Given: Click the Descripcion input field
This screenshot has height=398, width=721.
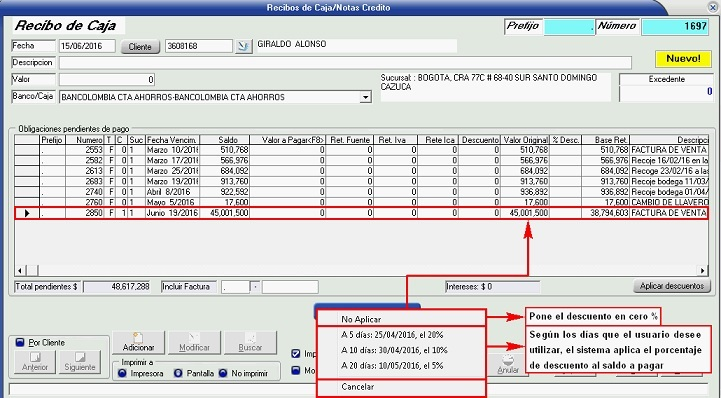Looking at the screenshot, I should coord(345,63).
